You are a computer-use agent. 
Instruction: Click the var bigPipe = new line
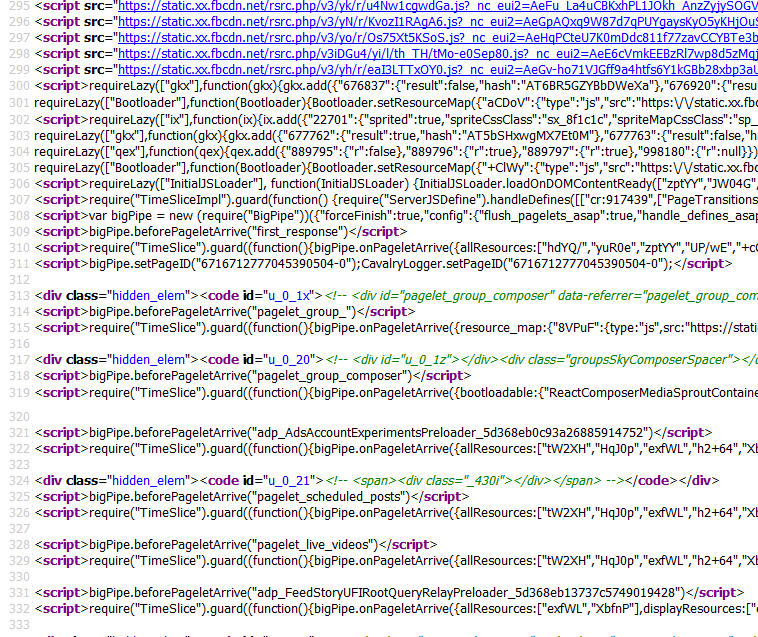click(396, 216)
